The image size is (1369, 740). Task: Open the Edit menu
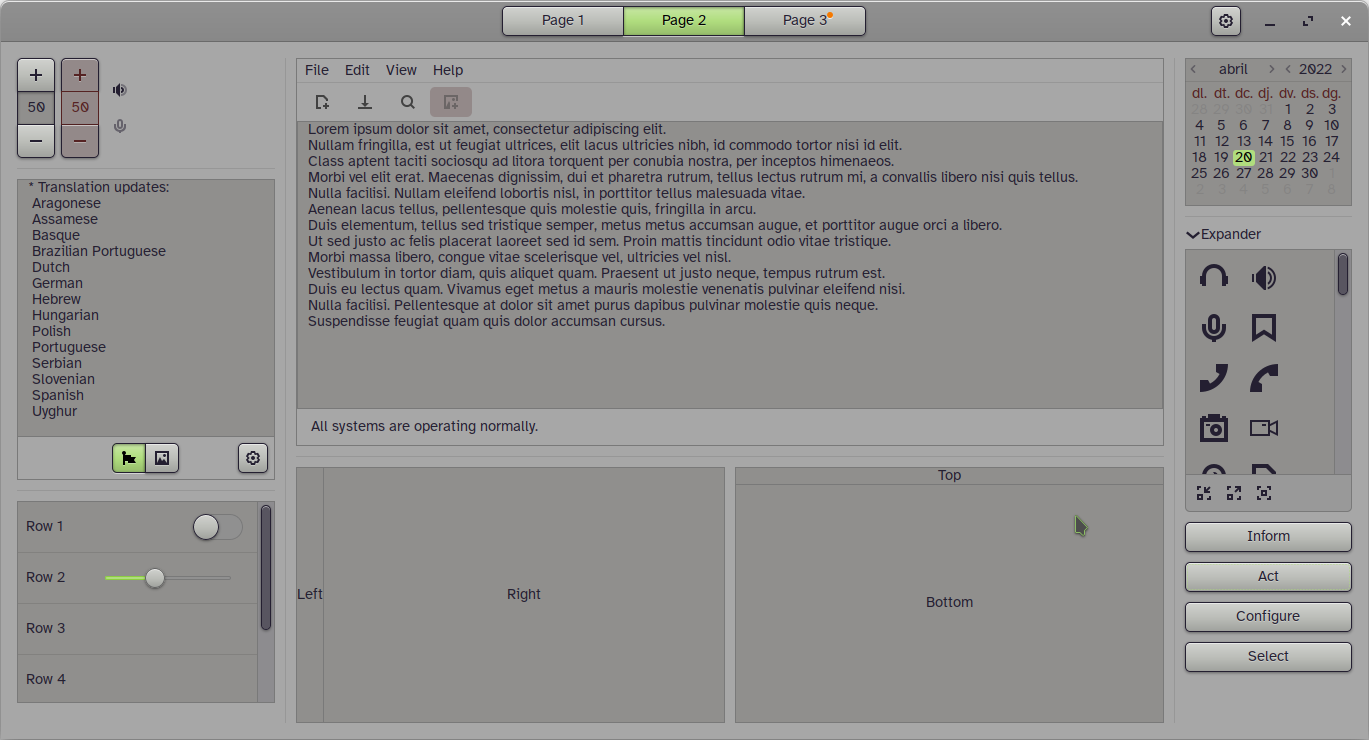pyautogui.click(x=357, y=70)
